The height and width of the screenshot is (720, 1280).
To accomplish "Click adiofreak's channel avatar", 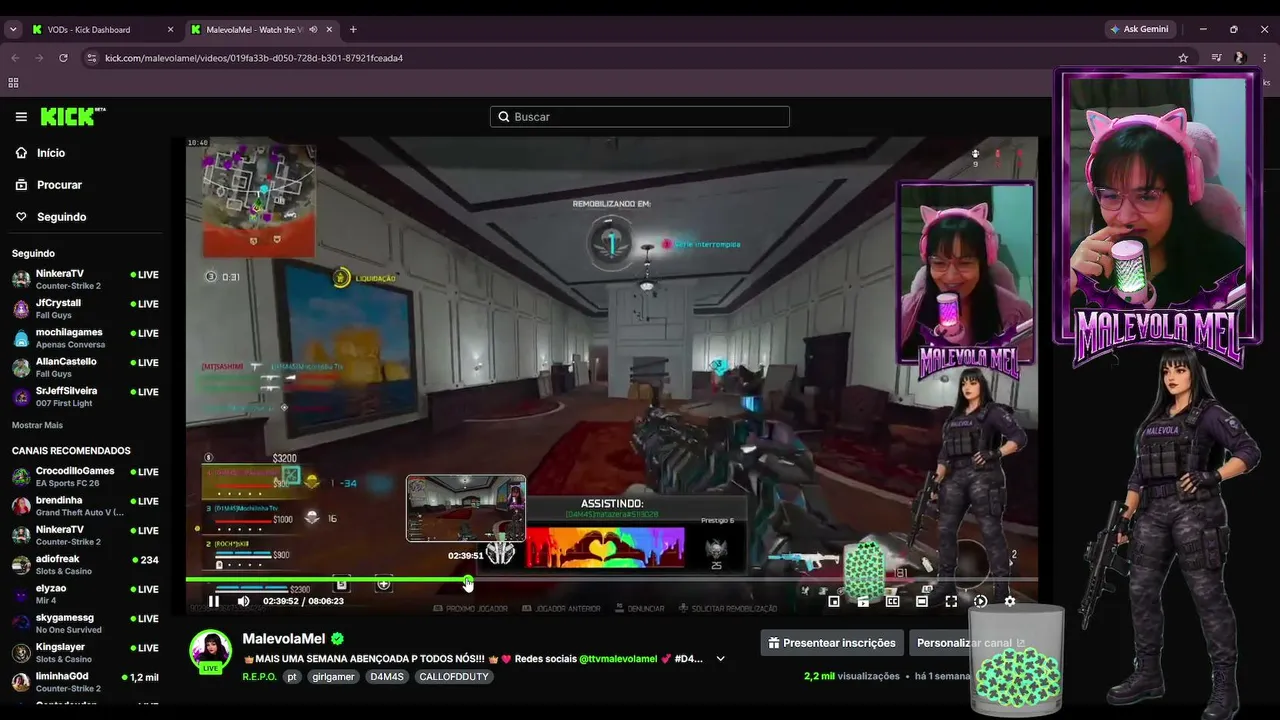I will click(21, 565).
